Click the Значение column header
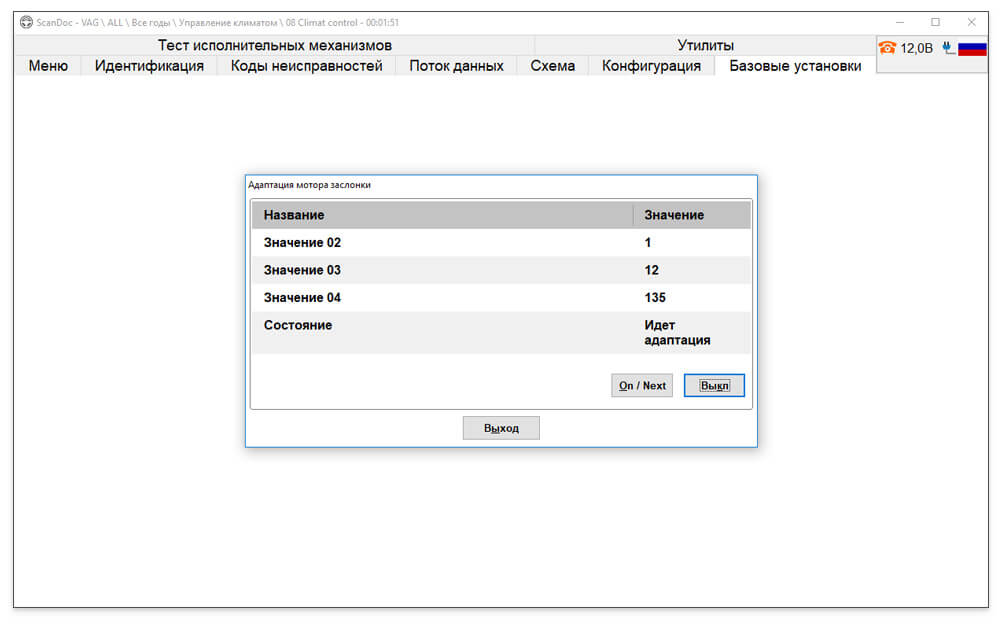 691,215
